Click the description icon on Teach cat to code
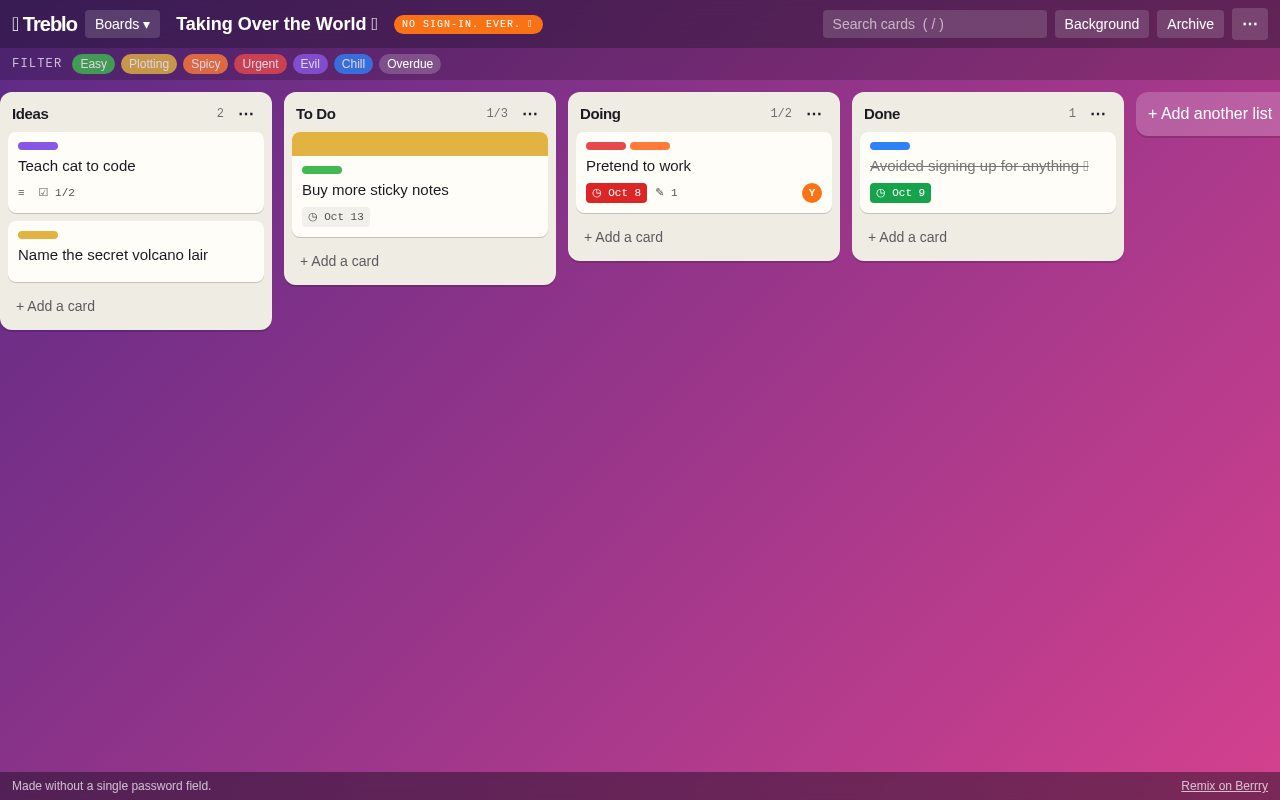The width and height of the screenshot is (1280, 800). 21,193
